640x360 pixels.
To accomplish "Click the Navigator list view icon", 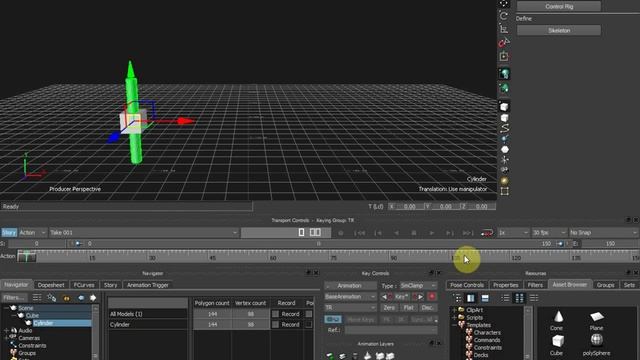I will (x=37, y=298).
